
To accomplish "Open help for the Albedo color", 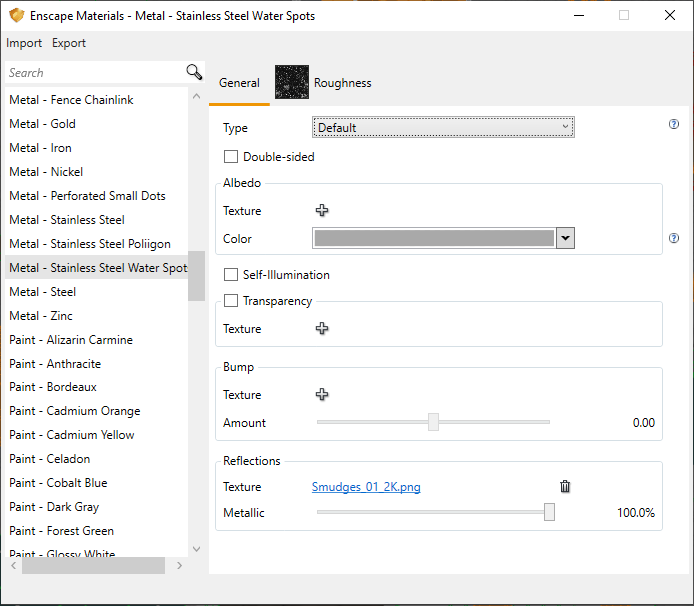I will point(674,238).
